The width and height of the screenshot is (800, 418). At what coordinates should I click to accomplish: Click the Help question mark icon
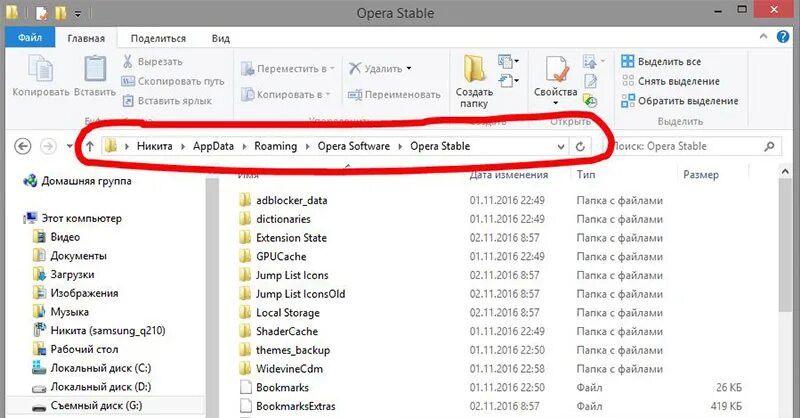pos(783,37)
